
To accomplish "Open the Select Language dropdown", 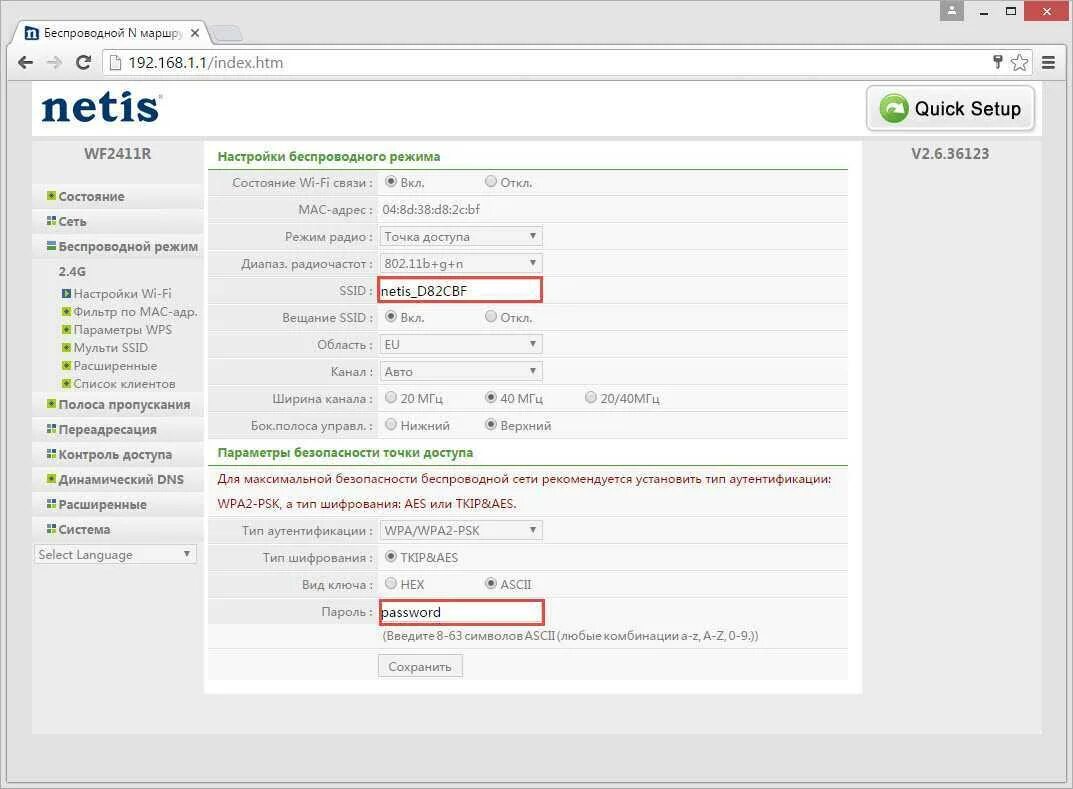I will pos(115,554).
